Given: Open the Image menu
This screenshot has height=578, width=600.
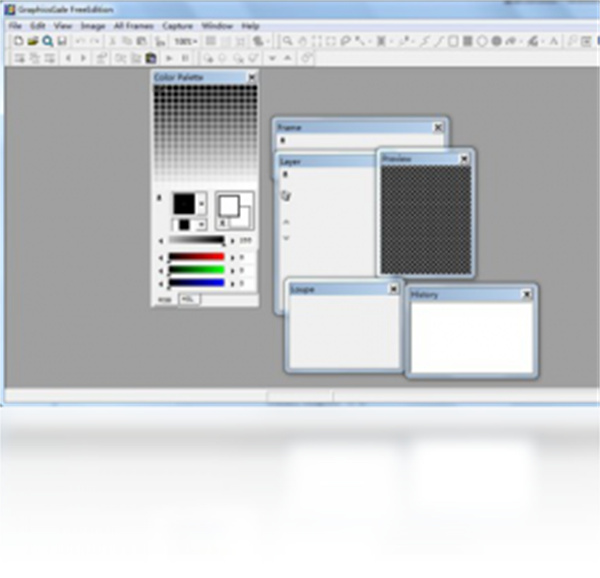Looking at the screenshot, I should pyautogui.click(x=93, y=26).
